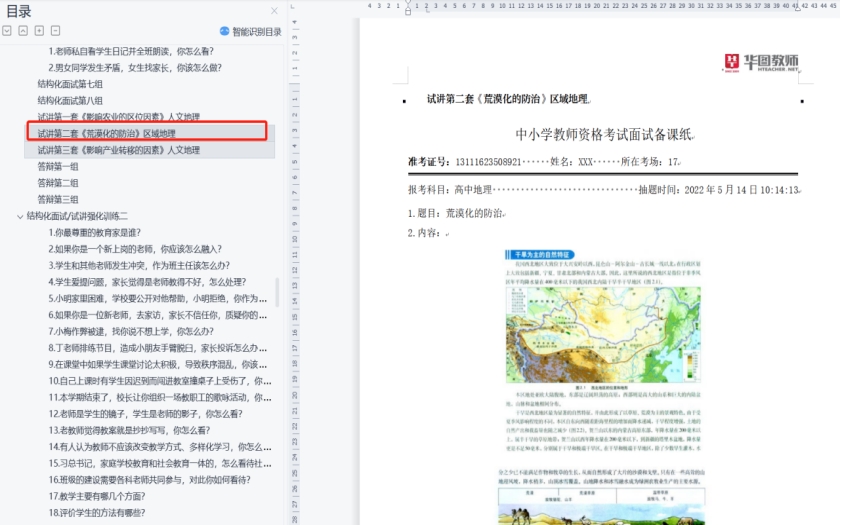Click the plus promote-level icon

pyautogui.click(x=39, y=31)
